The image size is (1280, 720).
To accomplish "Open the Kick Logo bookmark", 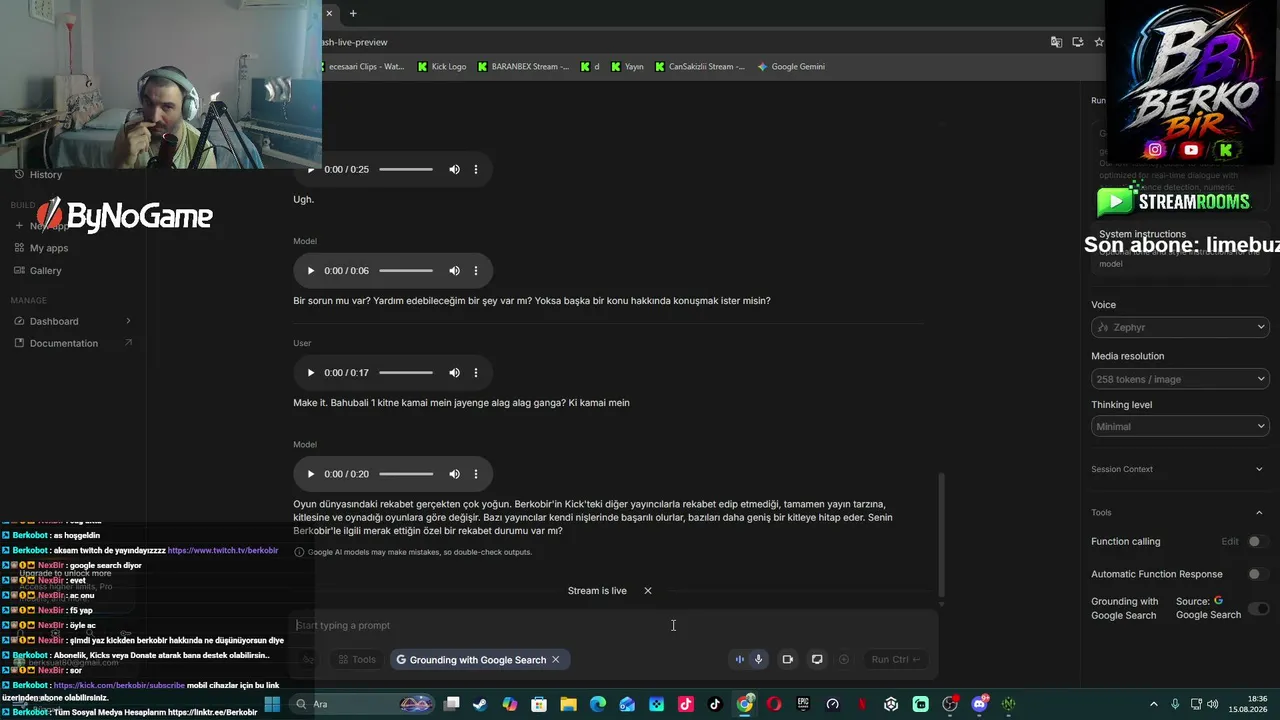I will pyautogui.click(x=442, y=67).
